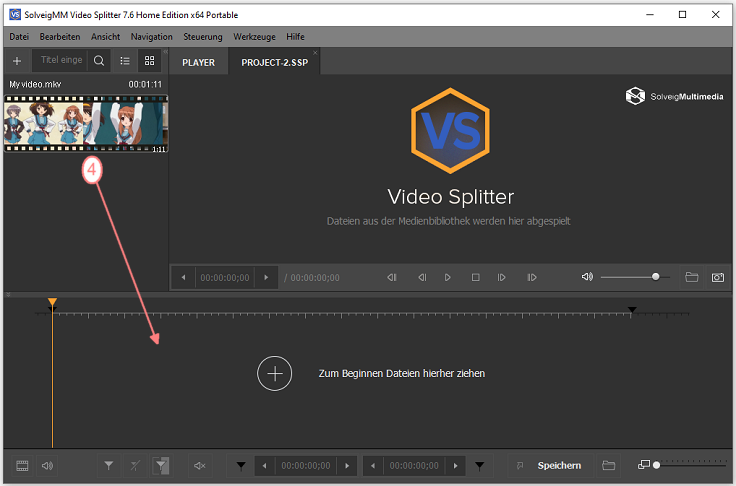Toggle video track filmstrip icon in bottom bar
Image resolution: width=736 pixels, height=486 pixels.
pyautogui.click(x=22, y=465)
